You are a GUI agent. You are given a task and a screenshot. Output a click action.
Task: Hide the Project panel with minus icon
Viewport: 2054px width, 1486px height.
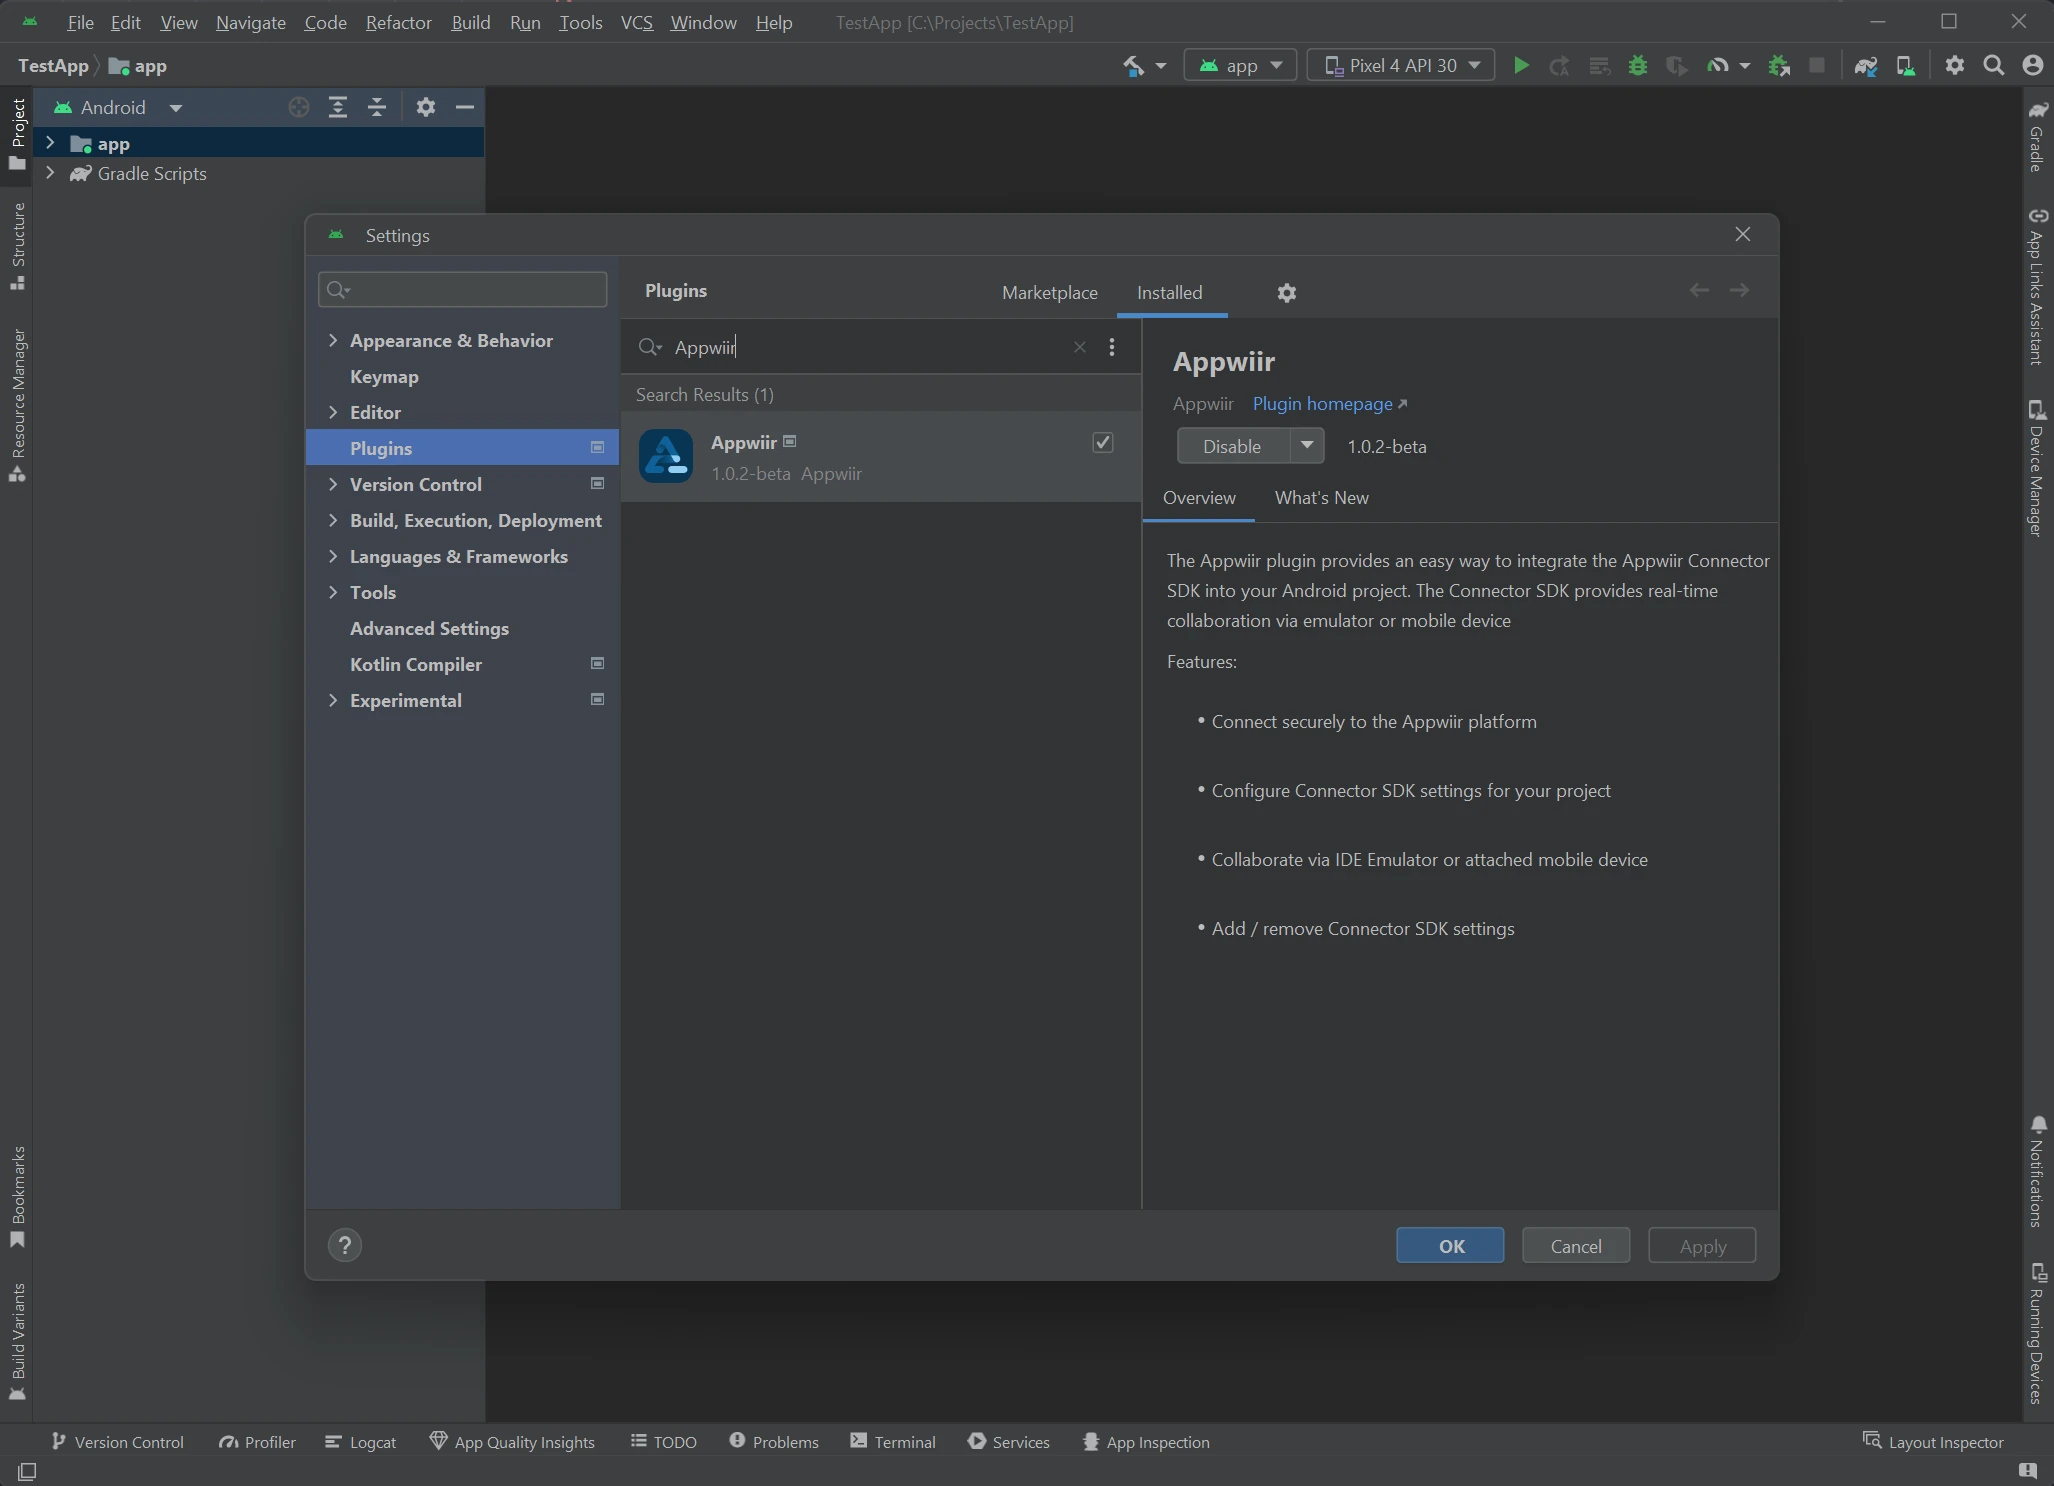[x=465, y=107]
